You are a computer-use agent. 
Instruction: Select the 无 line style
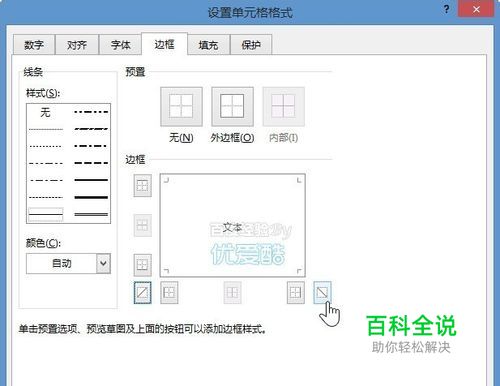point(46,112)
